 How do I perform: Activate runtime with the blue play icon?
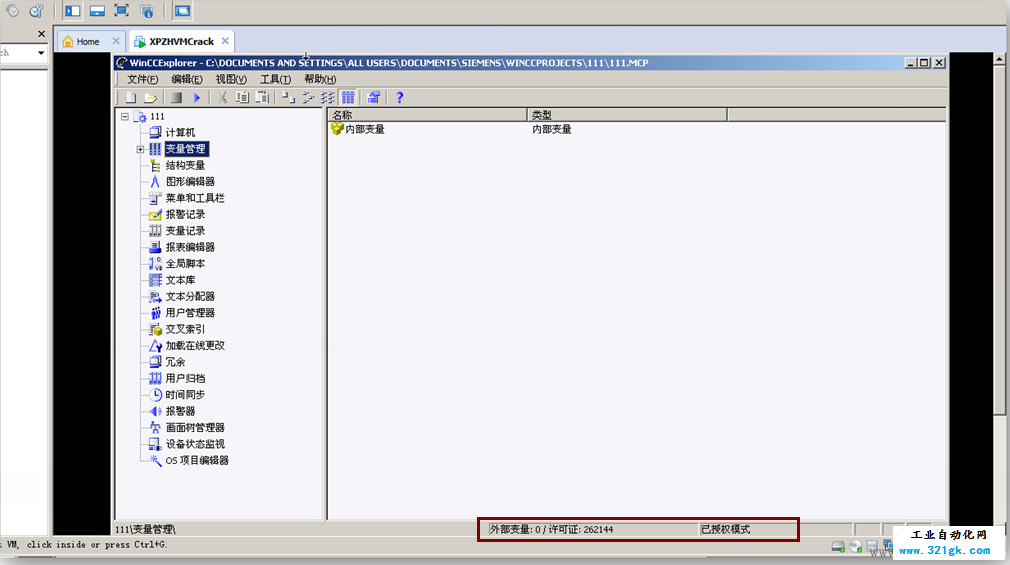coord(197,97)
